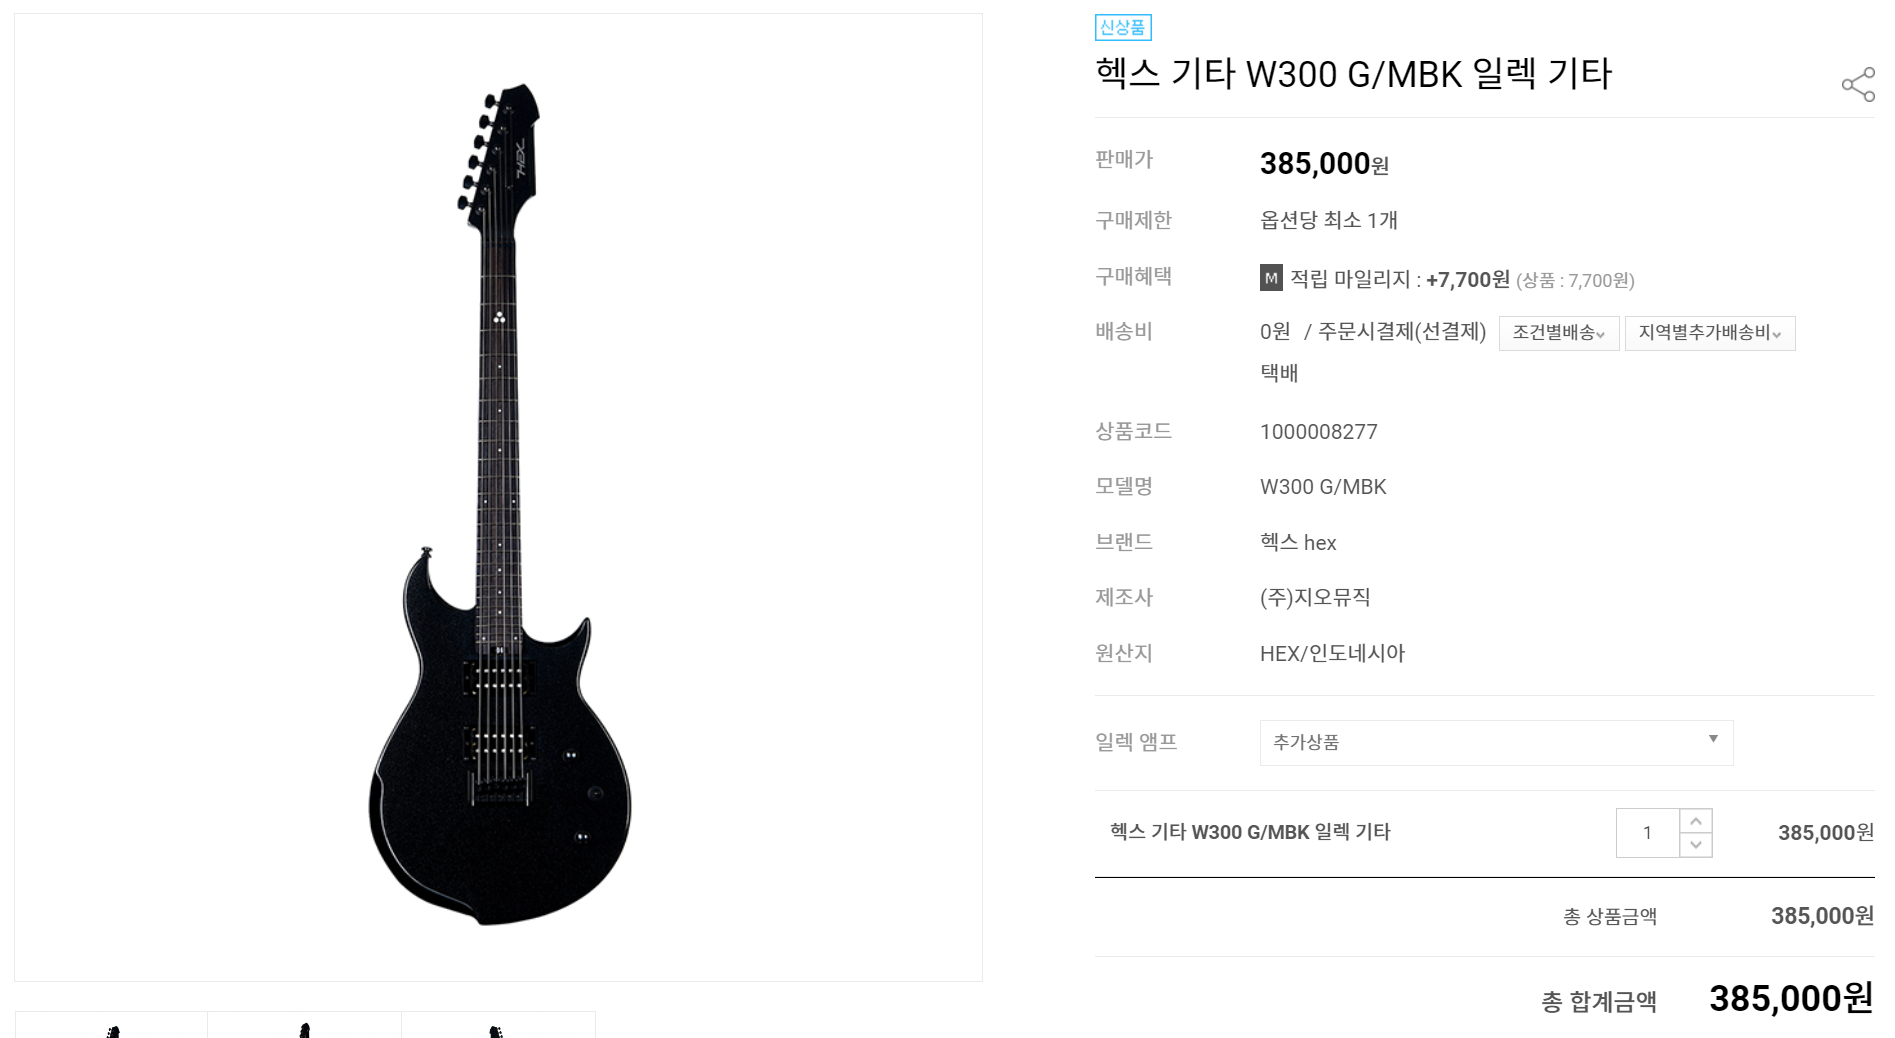The image size is (1895, 1038).
Task: Increase quantity with the up arrow
Action: (1696, 821)
